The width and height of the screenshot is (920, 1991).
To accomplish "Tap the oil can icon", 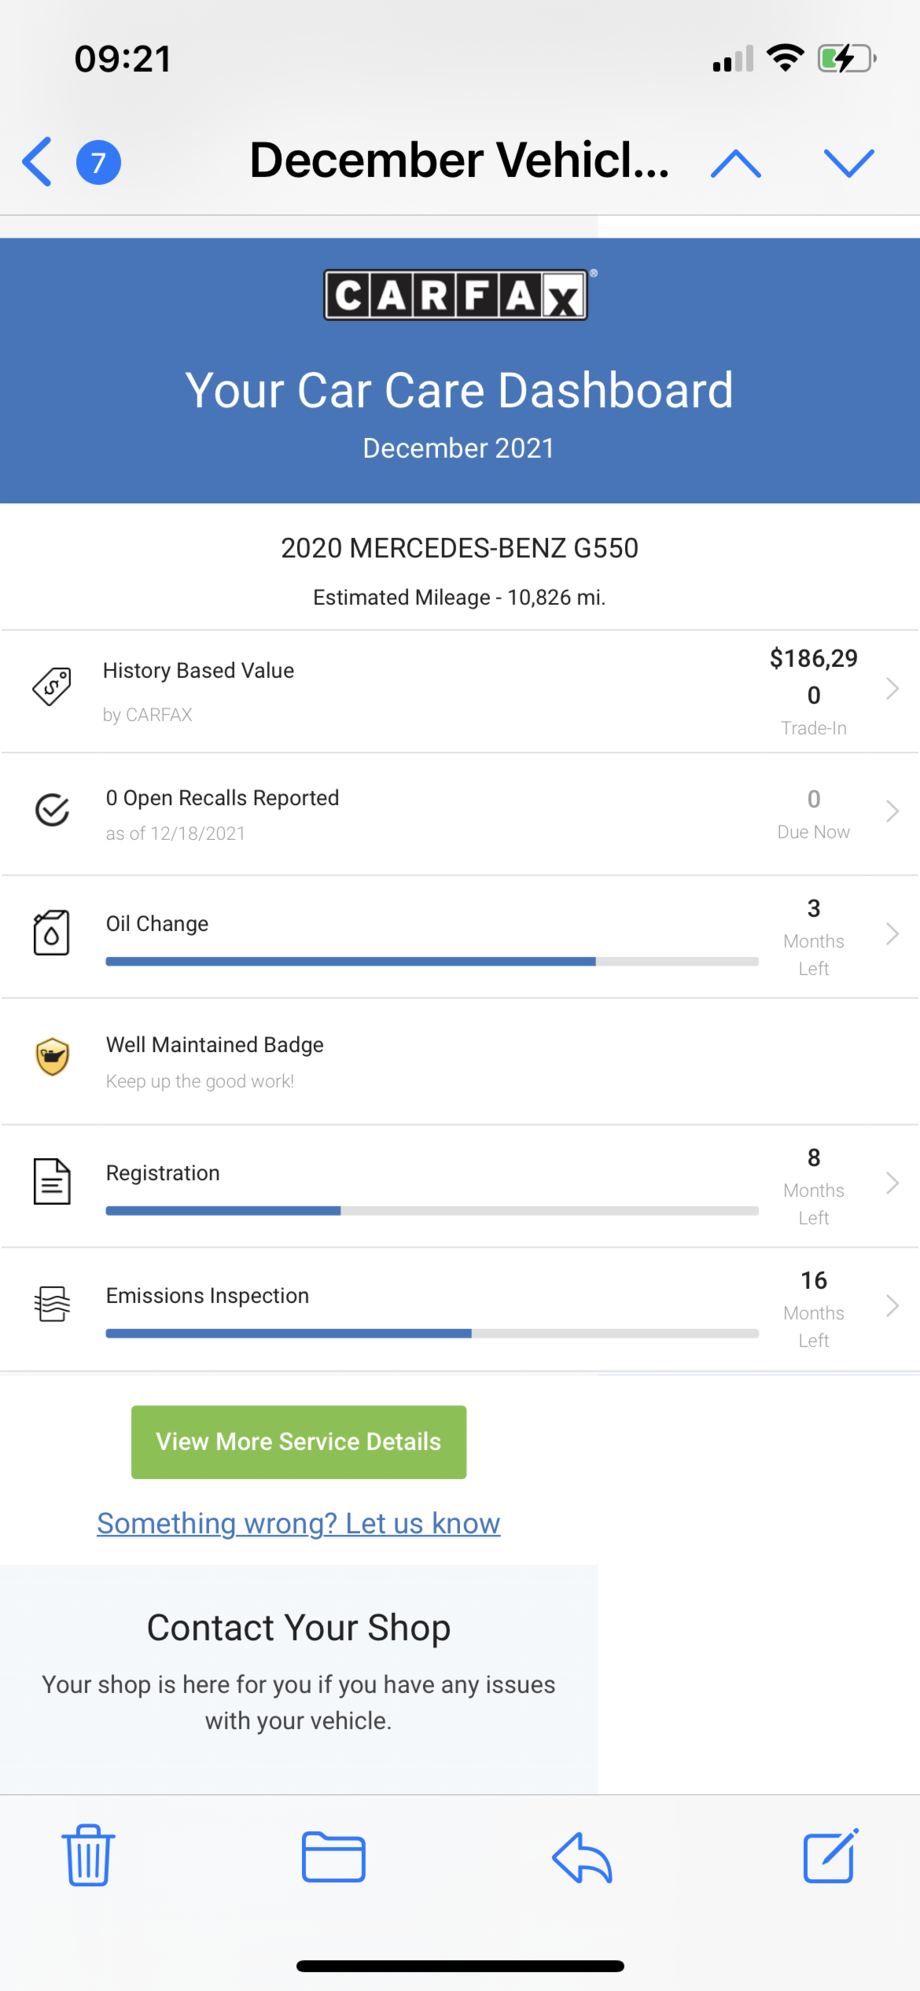I will [x=52, y=932].
